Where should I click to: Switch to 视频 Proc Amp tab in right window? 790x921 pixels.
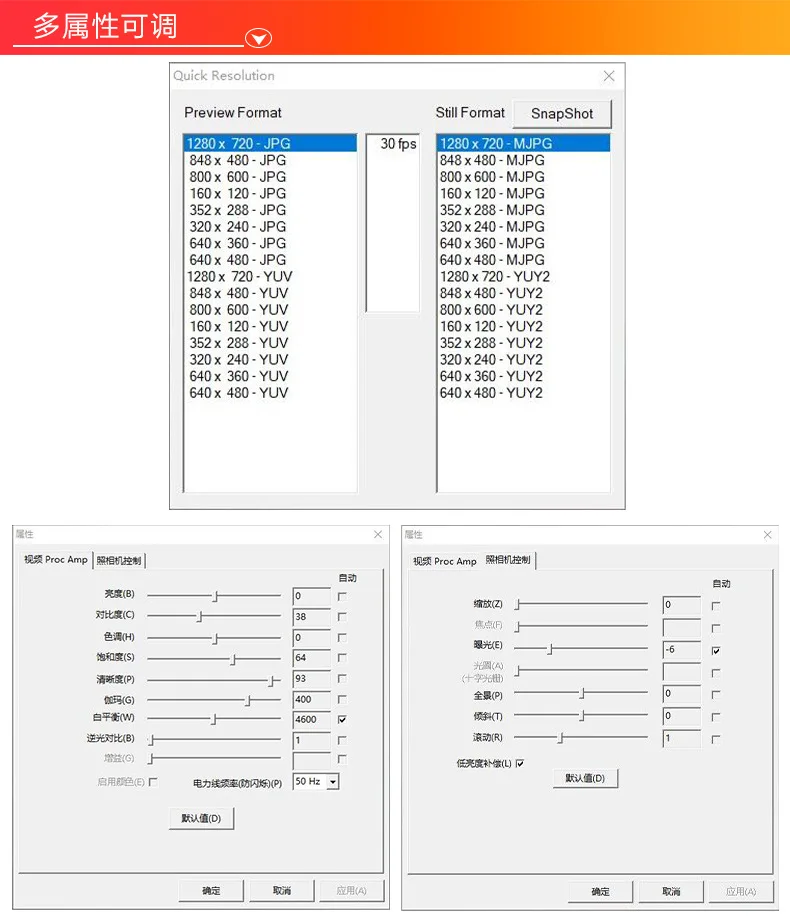445,561
